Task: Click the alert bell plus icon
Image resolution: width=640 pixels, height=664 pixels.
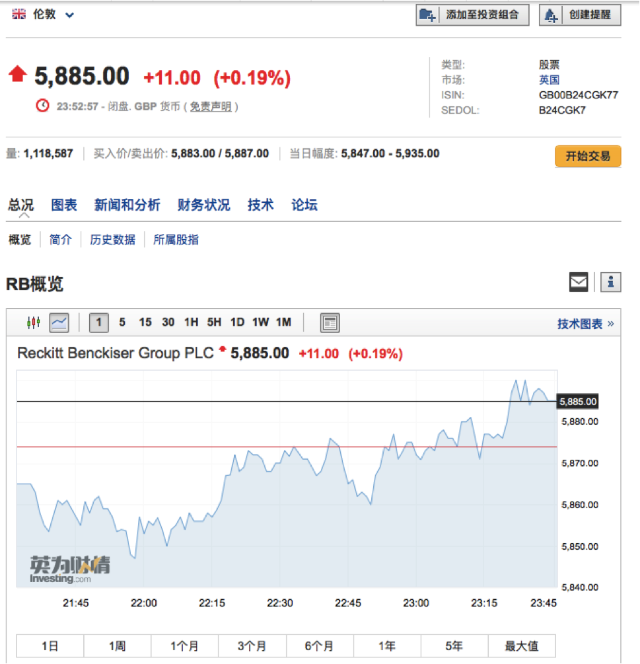Action: [x=551, y=16]
